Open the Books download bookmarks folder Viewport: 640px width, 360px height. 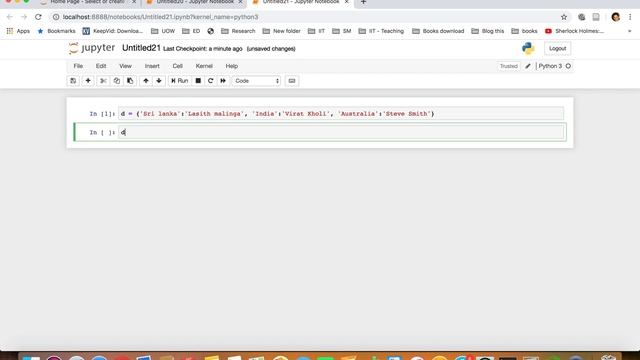438,31
